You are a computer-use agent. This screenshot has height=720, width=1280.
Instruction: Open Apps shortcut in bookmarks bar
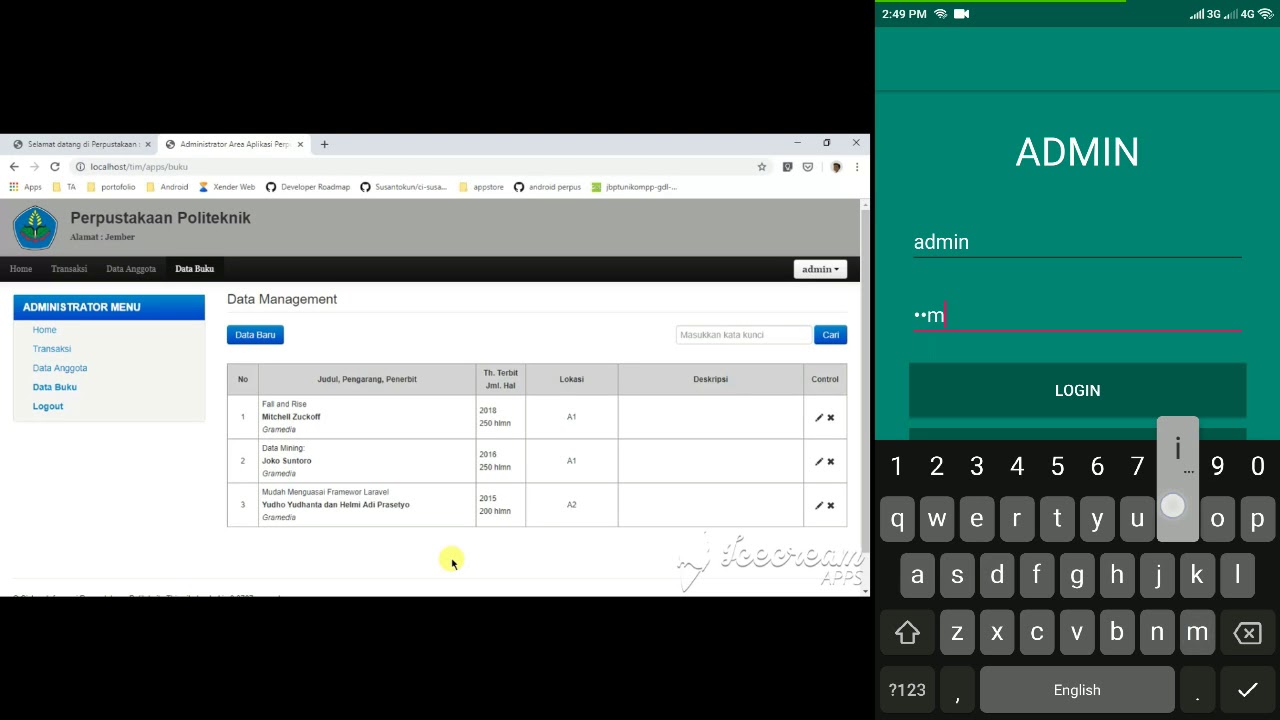(x=26, y=187)
